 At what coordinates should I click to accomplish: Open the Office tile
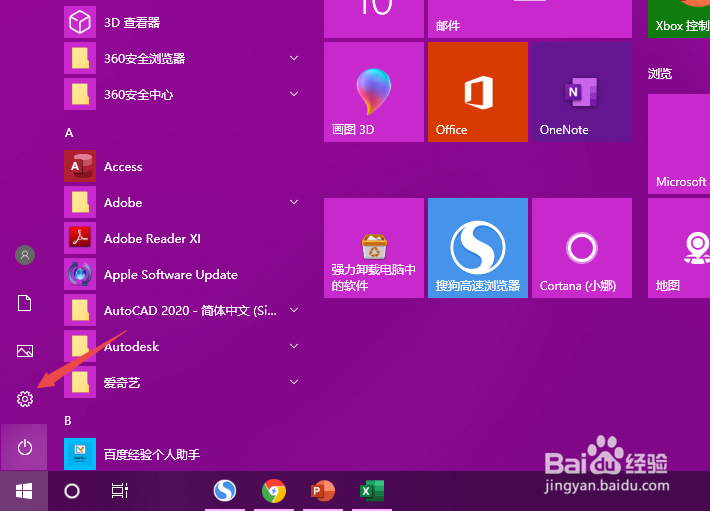[x=478, y=92]
